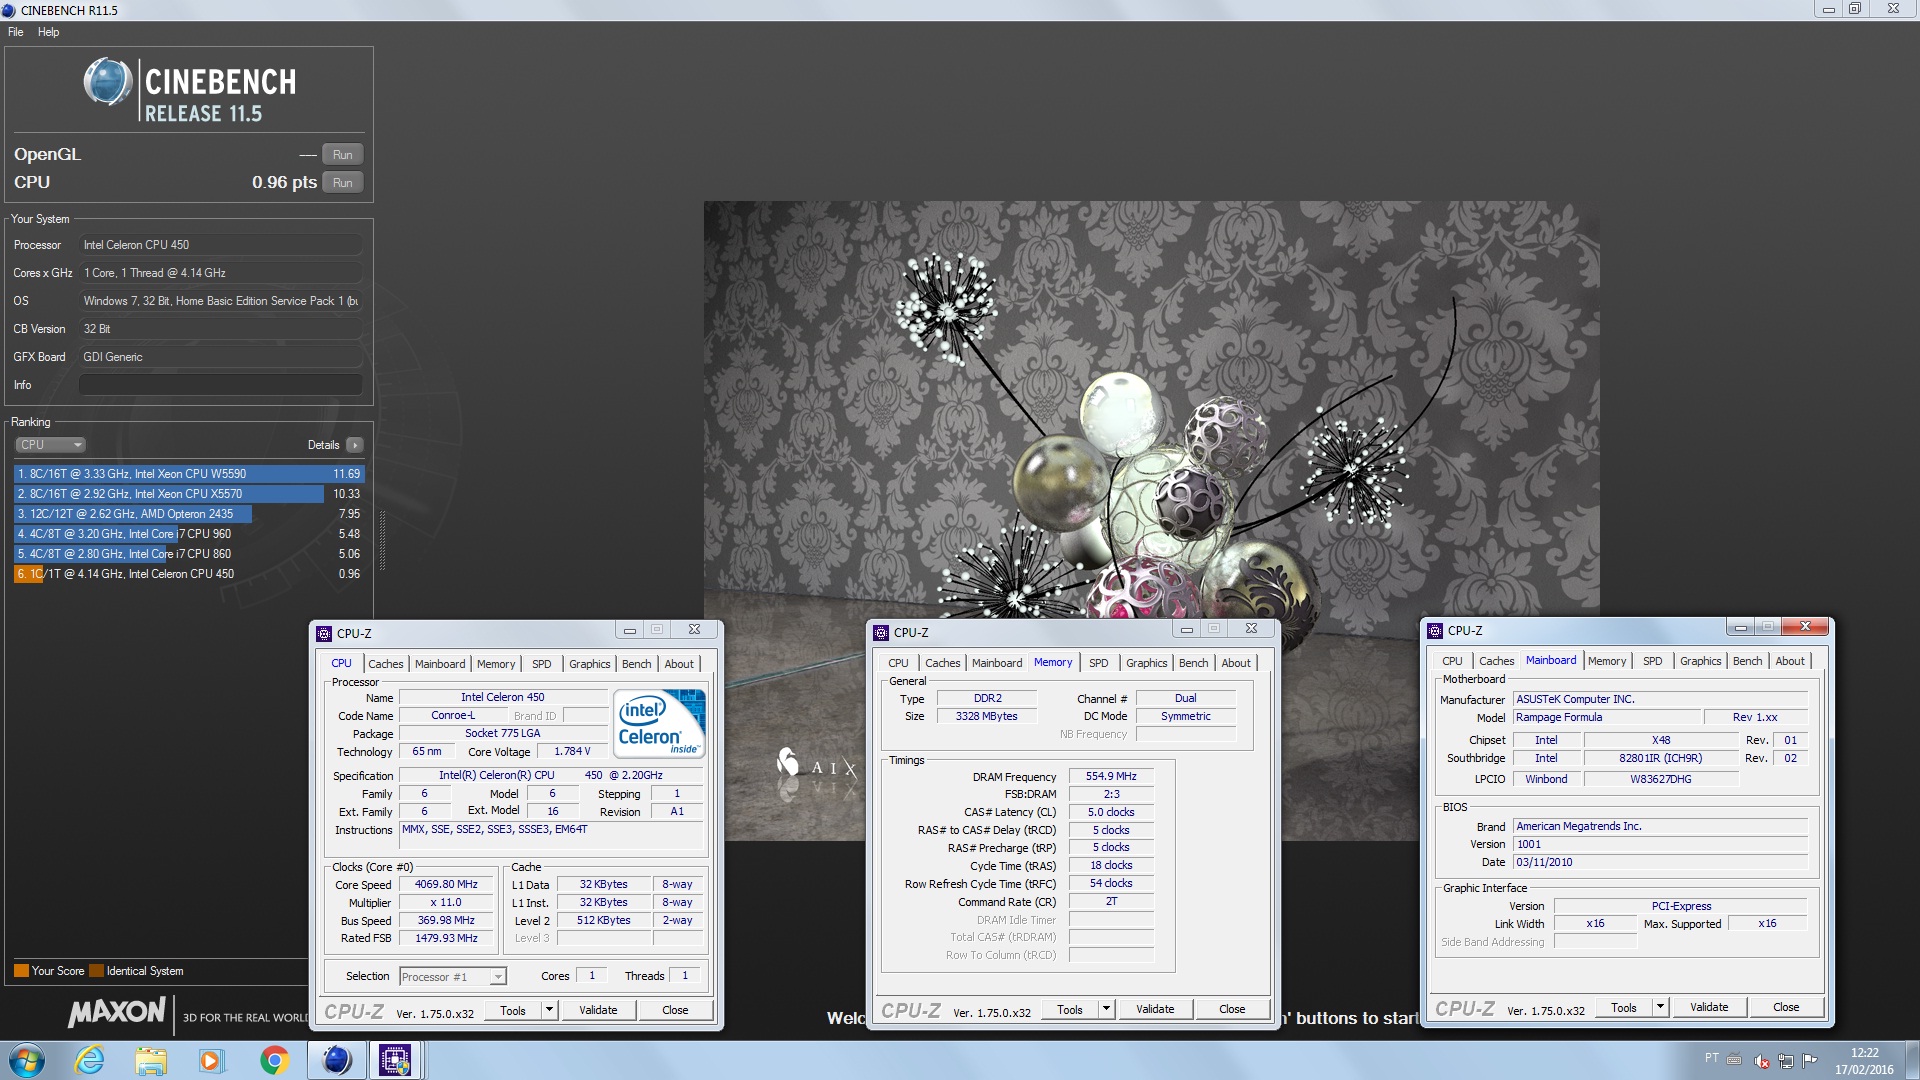This screenshot has height=1080, width=1920.
Task: Click the CPU-Z title icon in the Memory window
Action: click(x=881, y=632)
